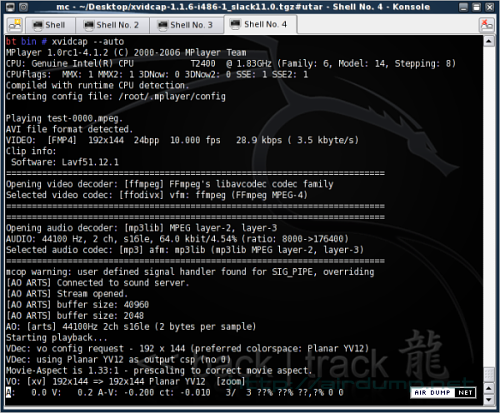Click the 'Creating config file' line
This screenshot has height=413, width=500.
[116, 97]
